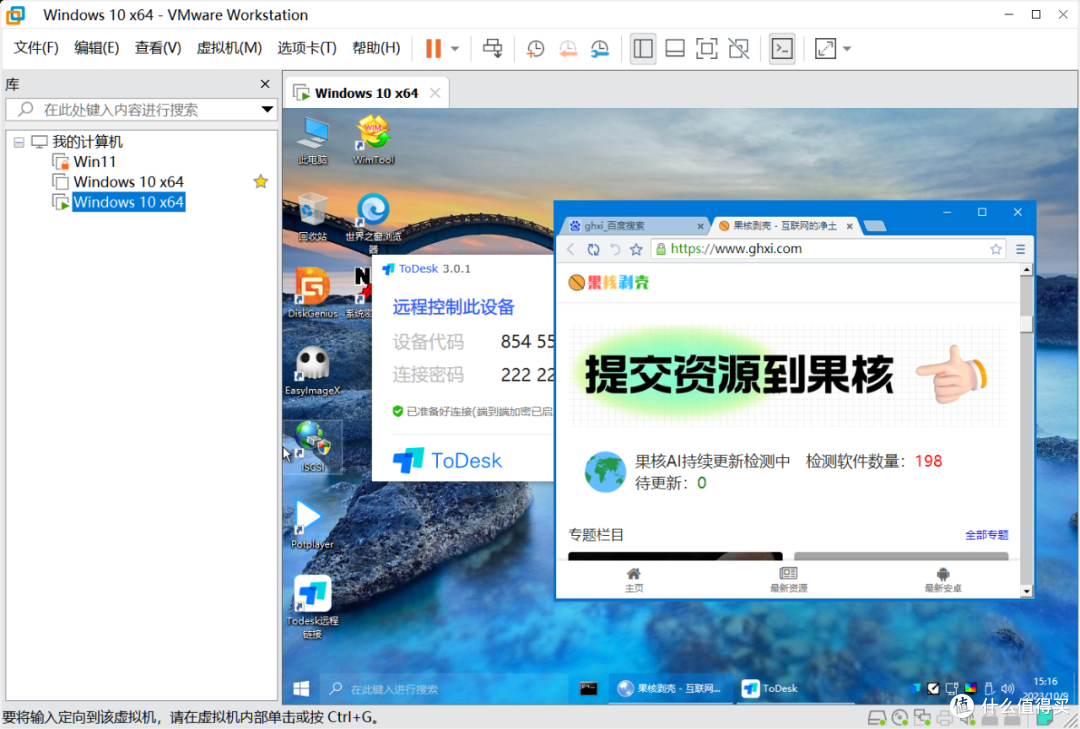1080x729 pixels.
Task: Open the library search dropdown arrow
Action: [x=267, y=110]
